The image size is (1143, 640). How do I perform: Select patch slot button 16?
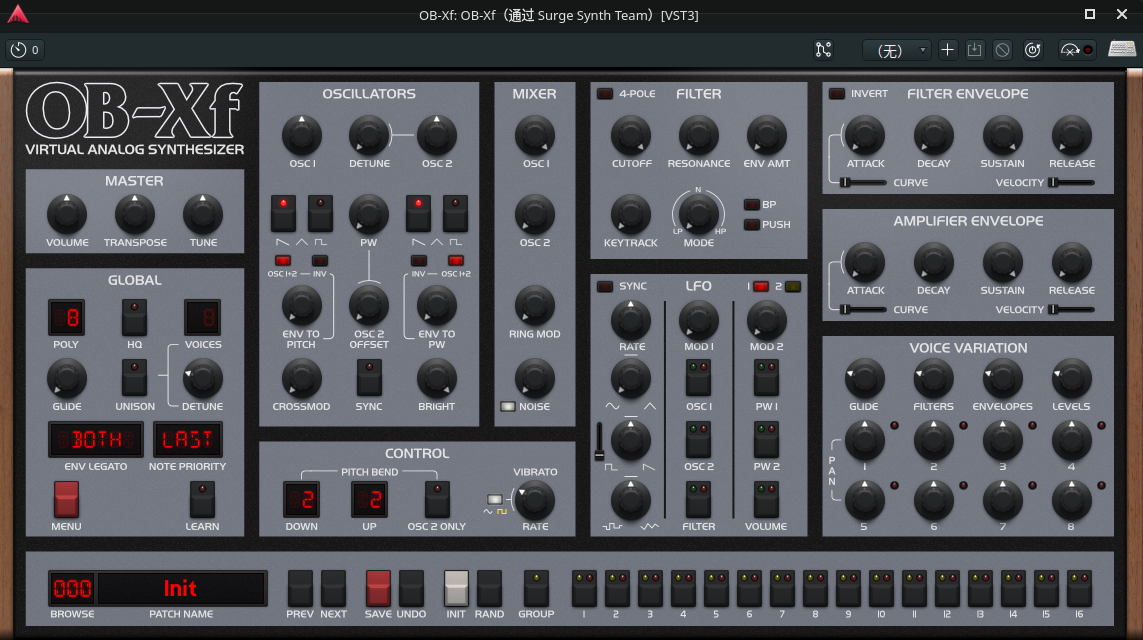click(x=1079, y=588)
